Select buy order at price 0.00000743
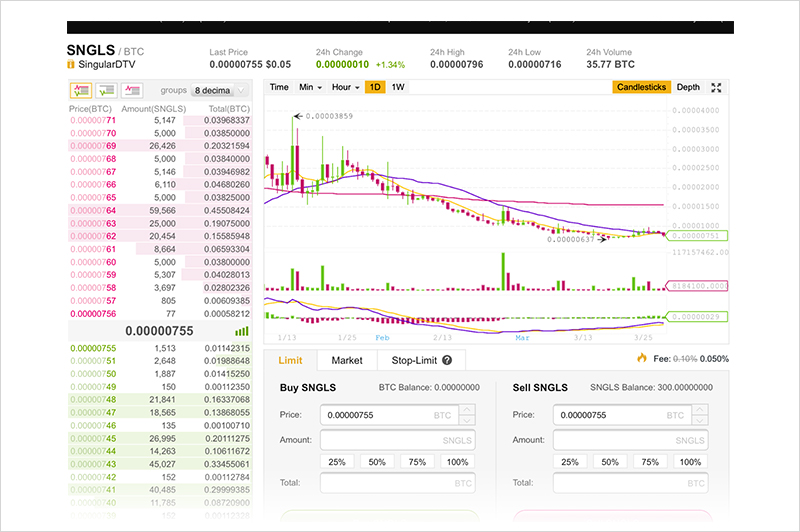The image size is (800, 532). click(160, 464)
